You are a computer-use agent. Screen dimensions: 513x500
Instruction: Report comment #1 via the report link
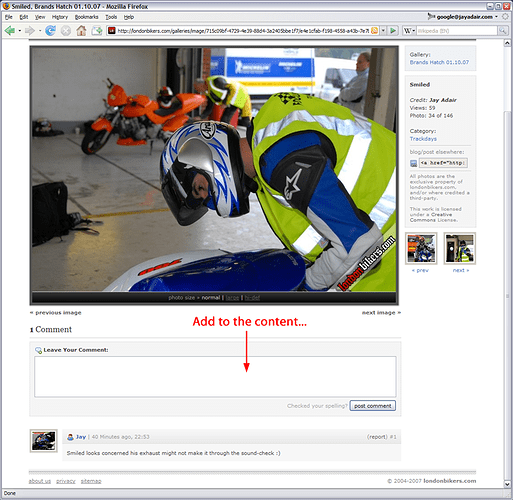tap(377, 437)
